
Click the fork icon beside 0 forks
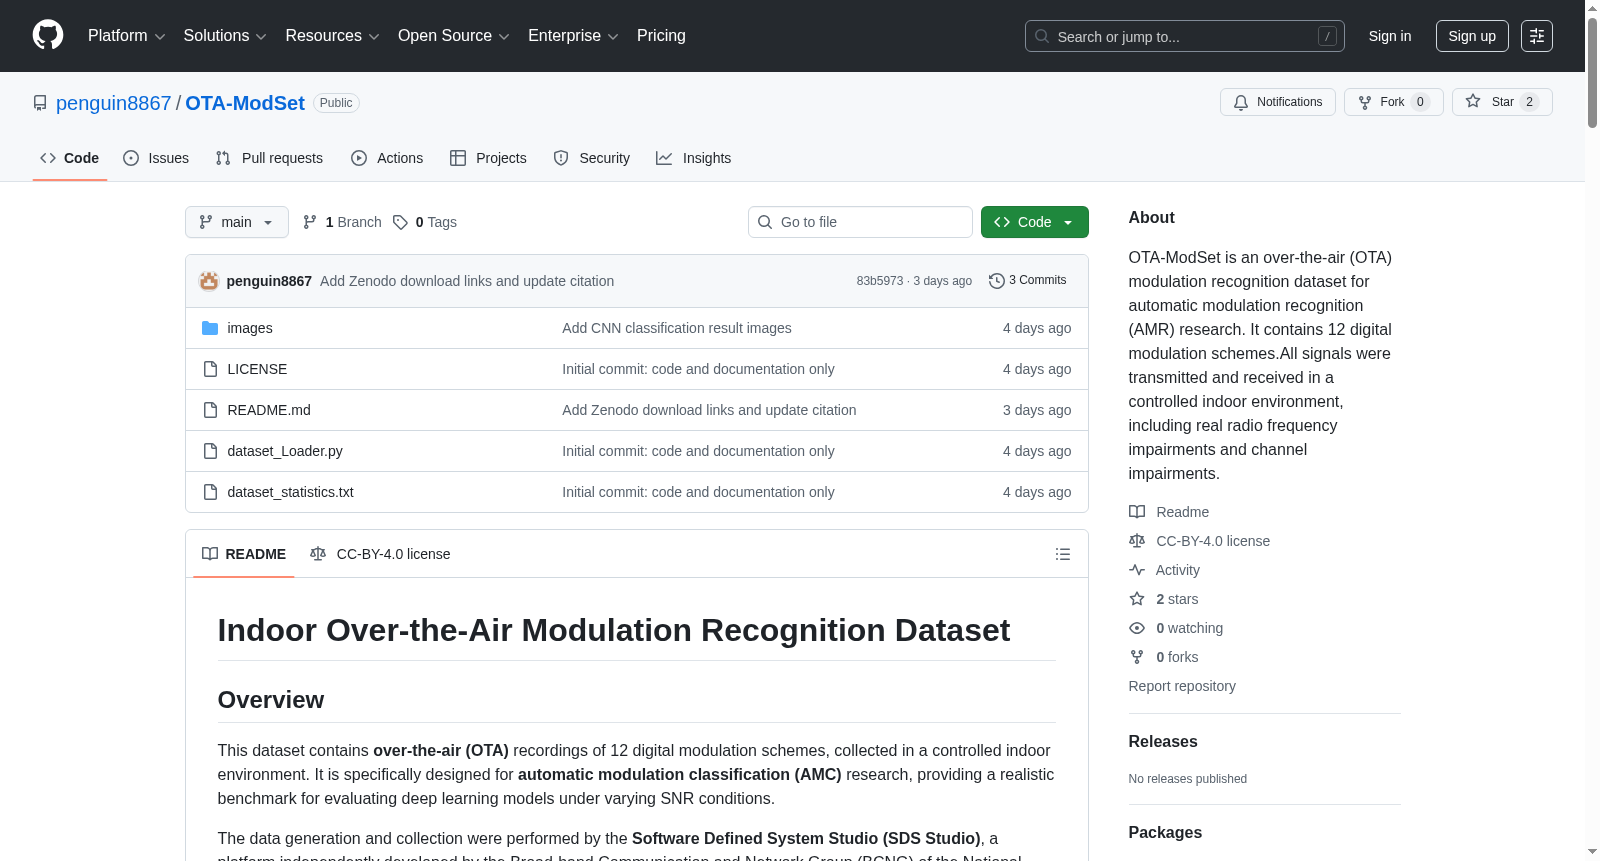[1137, 657]
